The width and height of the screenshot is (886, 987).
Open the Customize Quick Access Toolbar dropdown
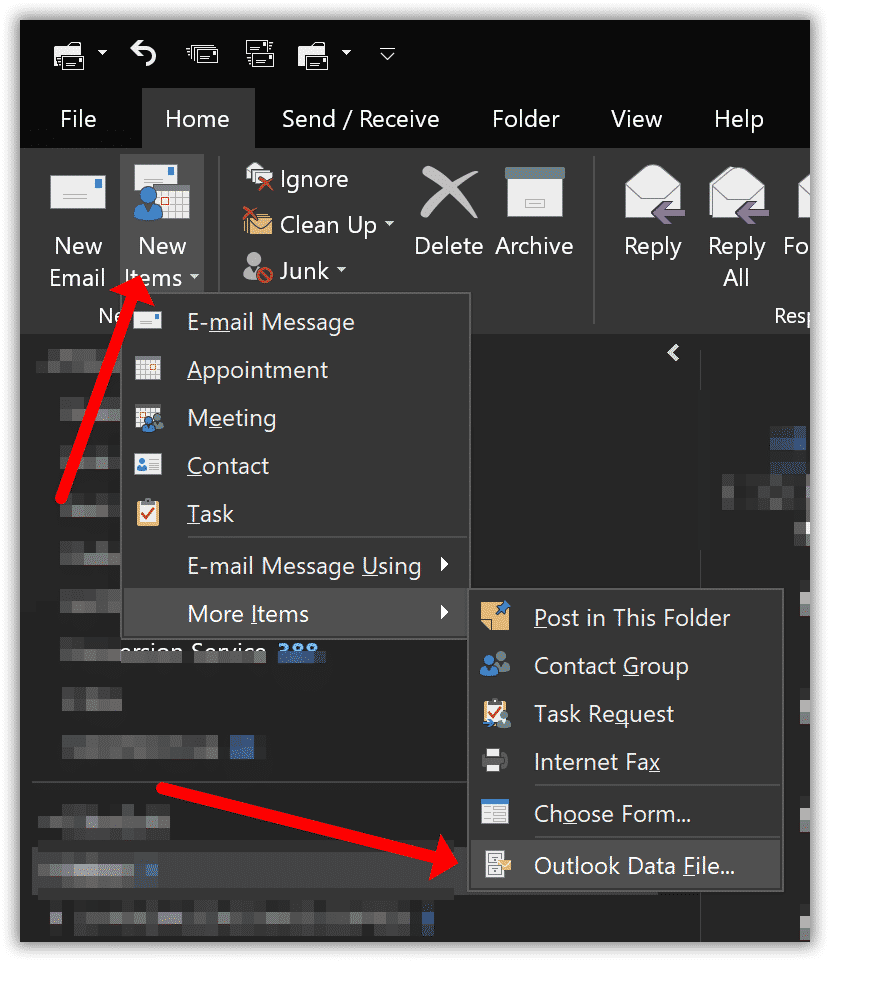coord(388,55)
